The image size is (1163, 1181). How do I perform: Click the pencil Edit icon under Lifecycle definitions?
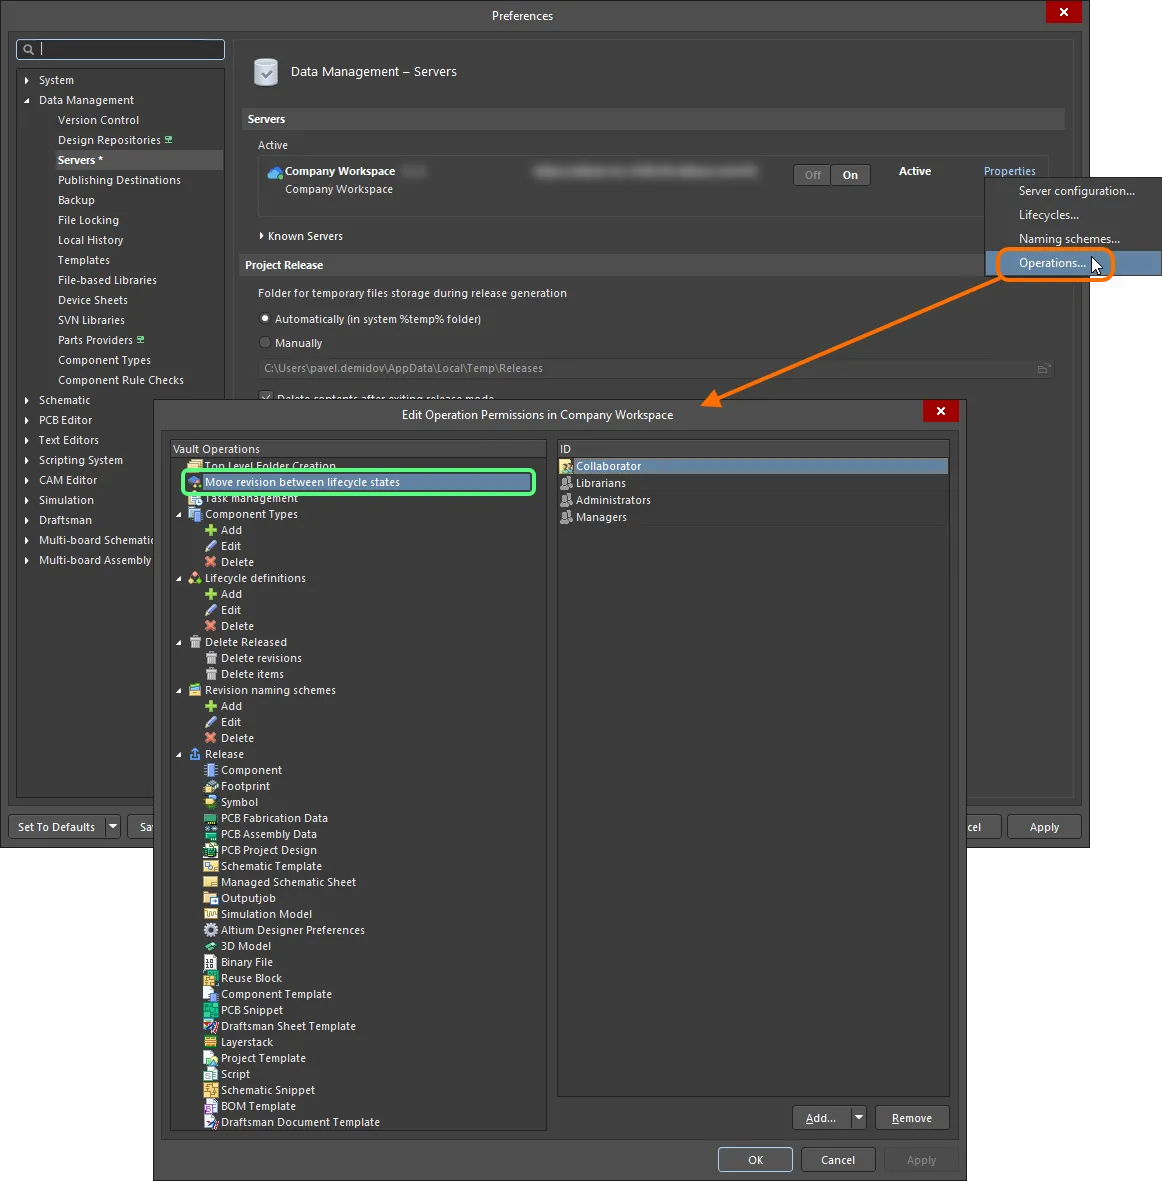click(x=211, y=610)
